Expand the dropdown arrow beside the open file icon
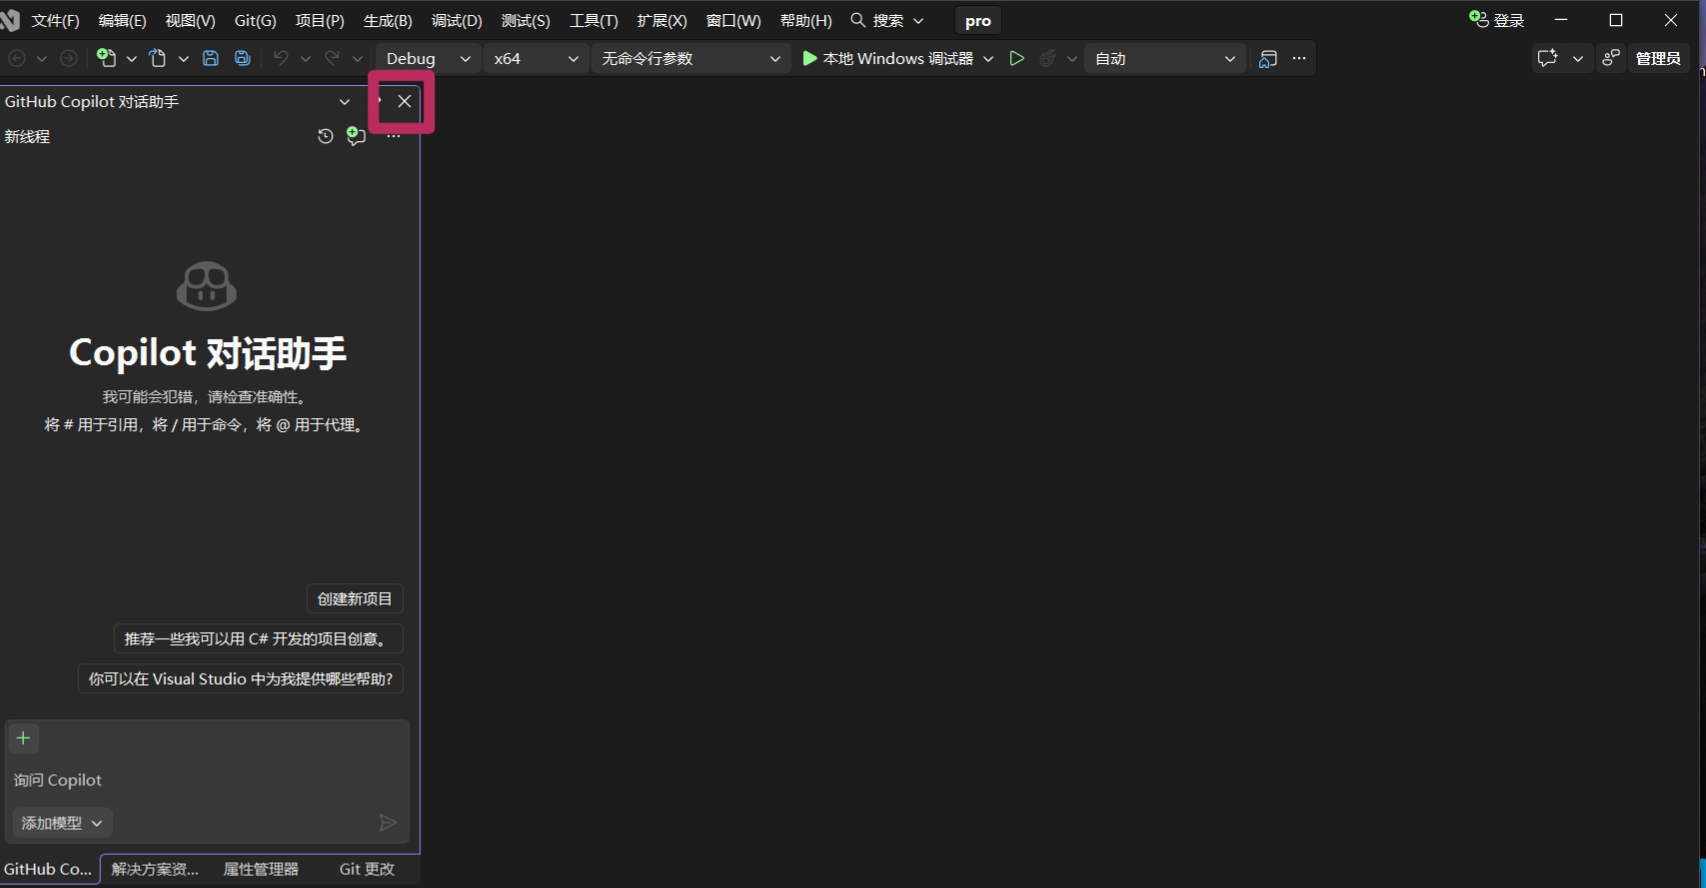Viewport: 1706px width, 888px height. pyautogui.click(x=183, y=59)
